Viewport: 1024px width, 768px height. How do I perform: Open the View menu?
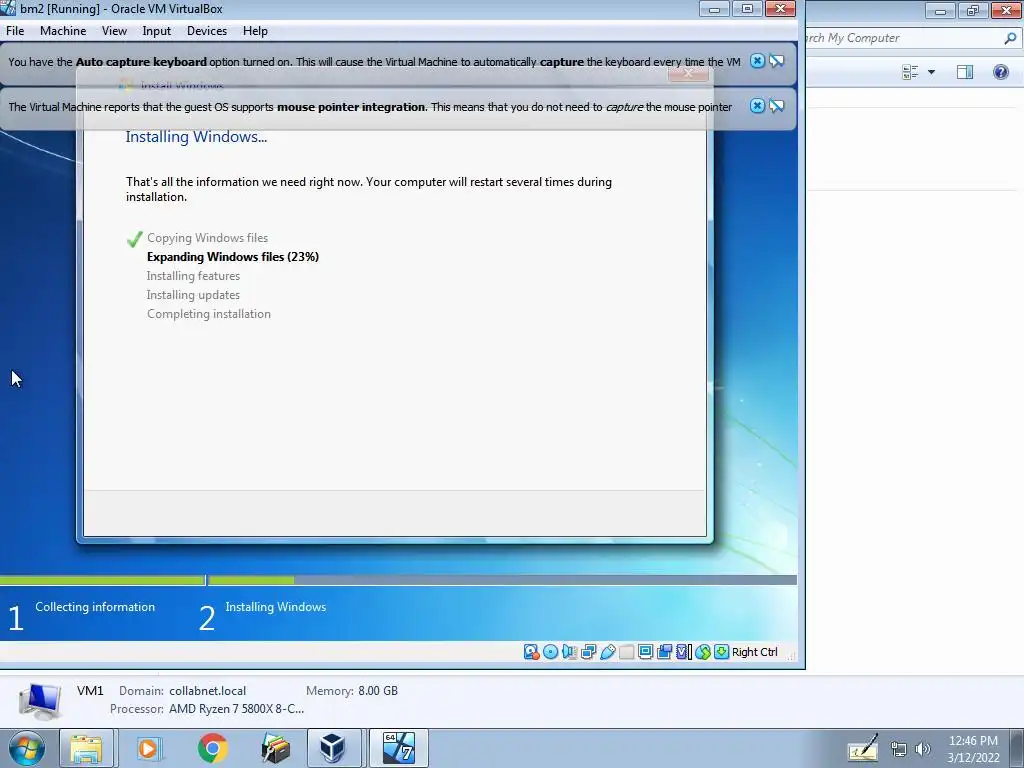[x=114, y=31]
